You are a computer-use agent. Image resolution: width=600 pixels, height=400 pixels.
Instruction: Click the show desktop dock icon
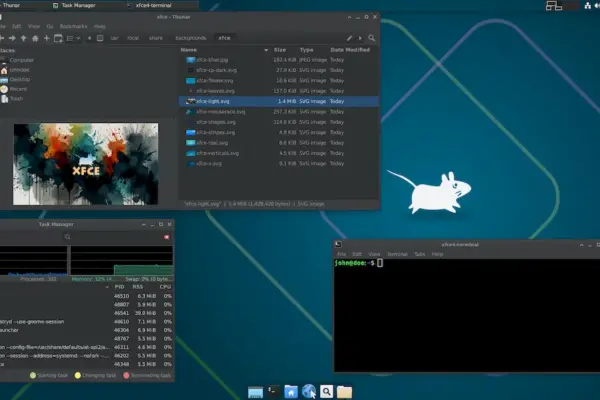click(255, 392)
